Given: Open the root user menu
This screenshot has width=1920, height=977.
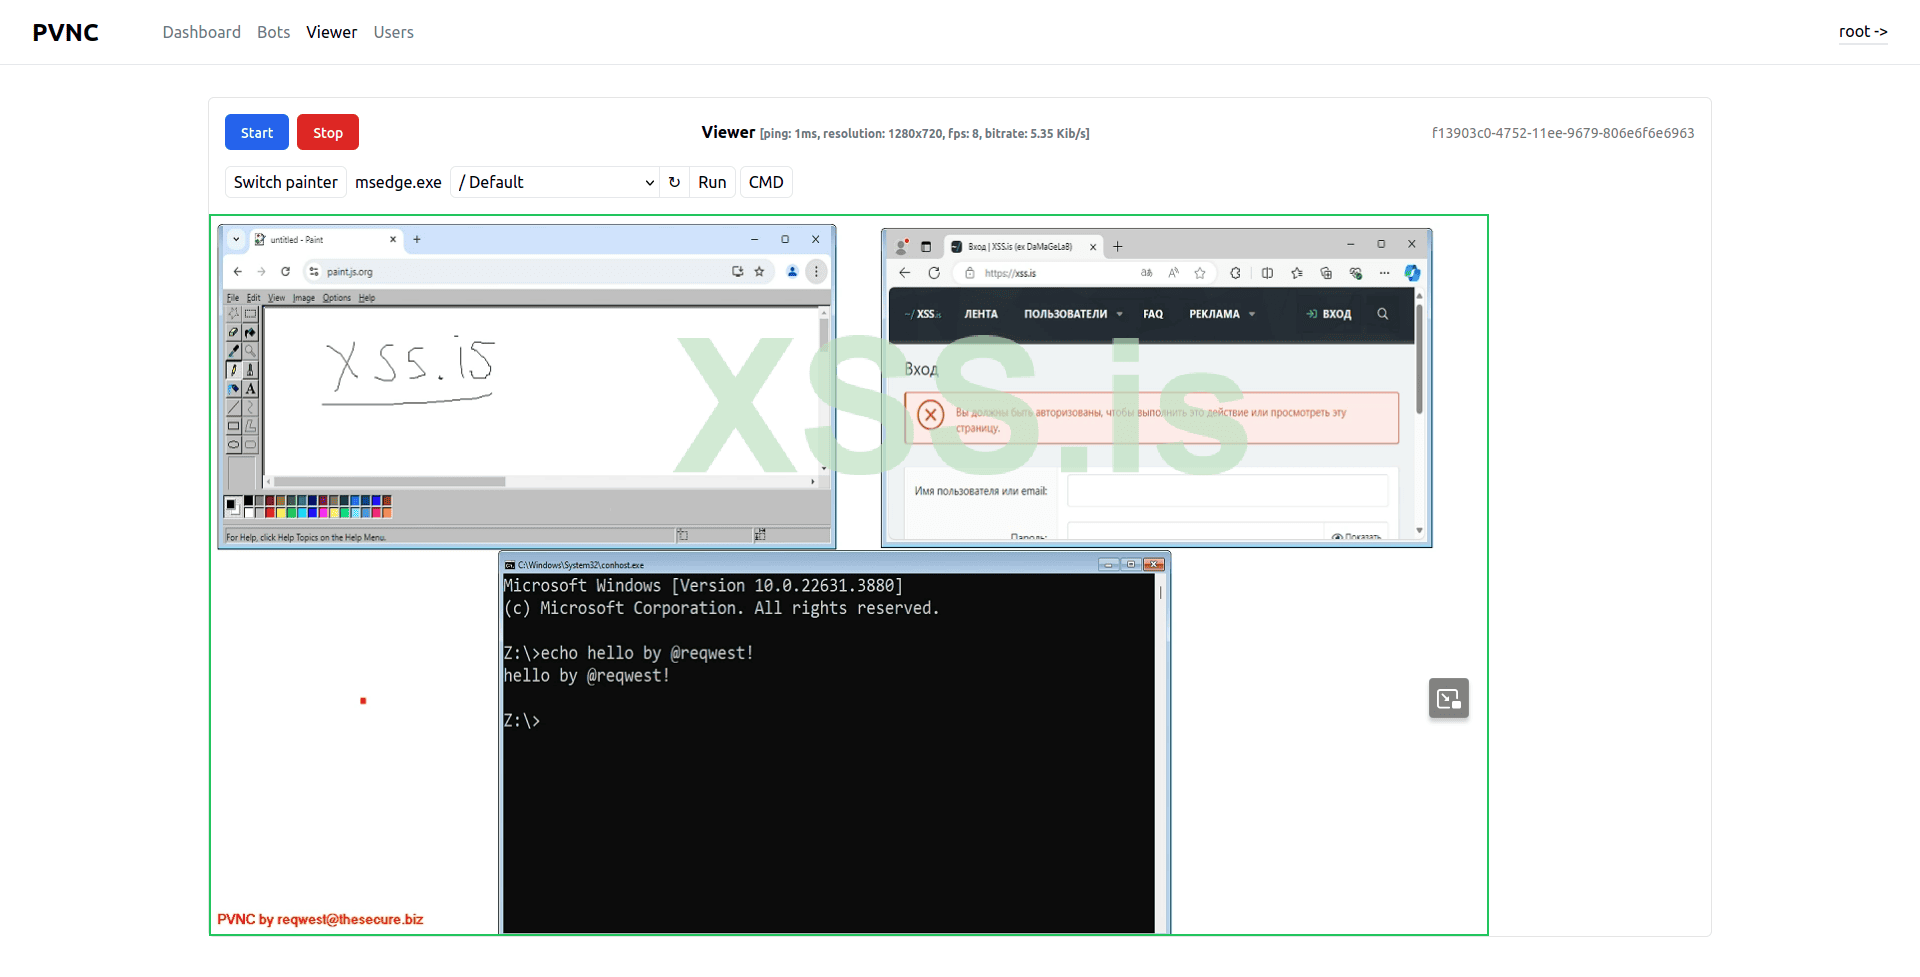Looking at the screenshot, I should [1863, 32].
